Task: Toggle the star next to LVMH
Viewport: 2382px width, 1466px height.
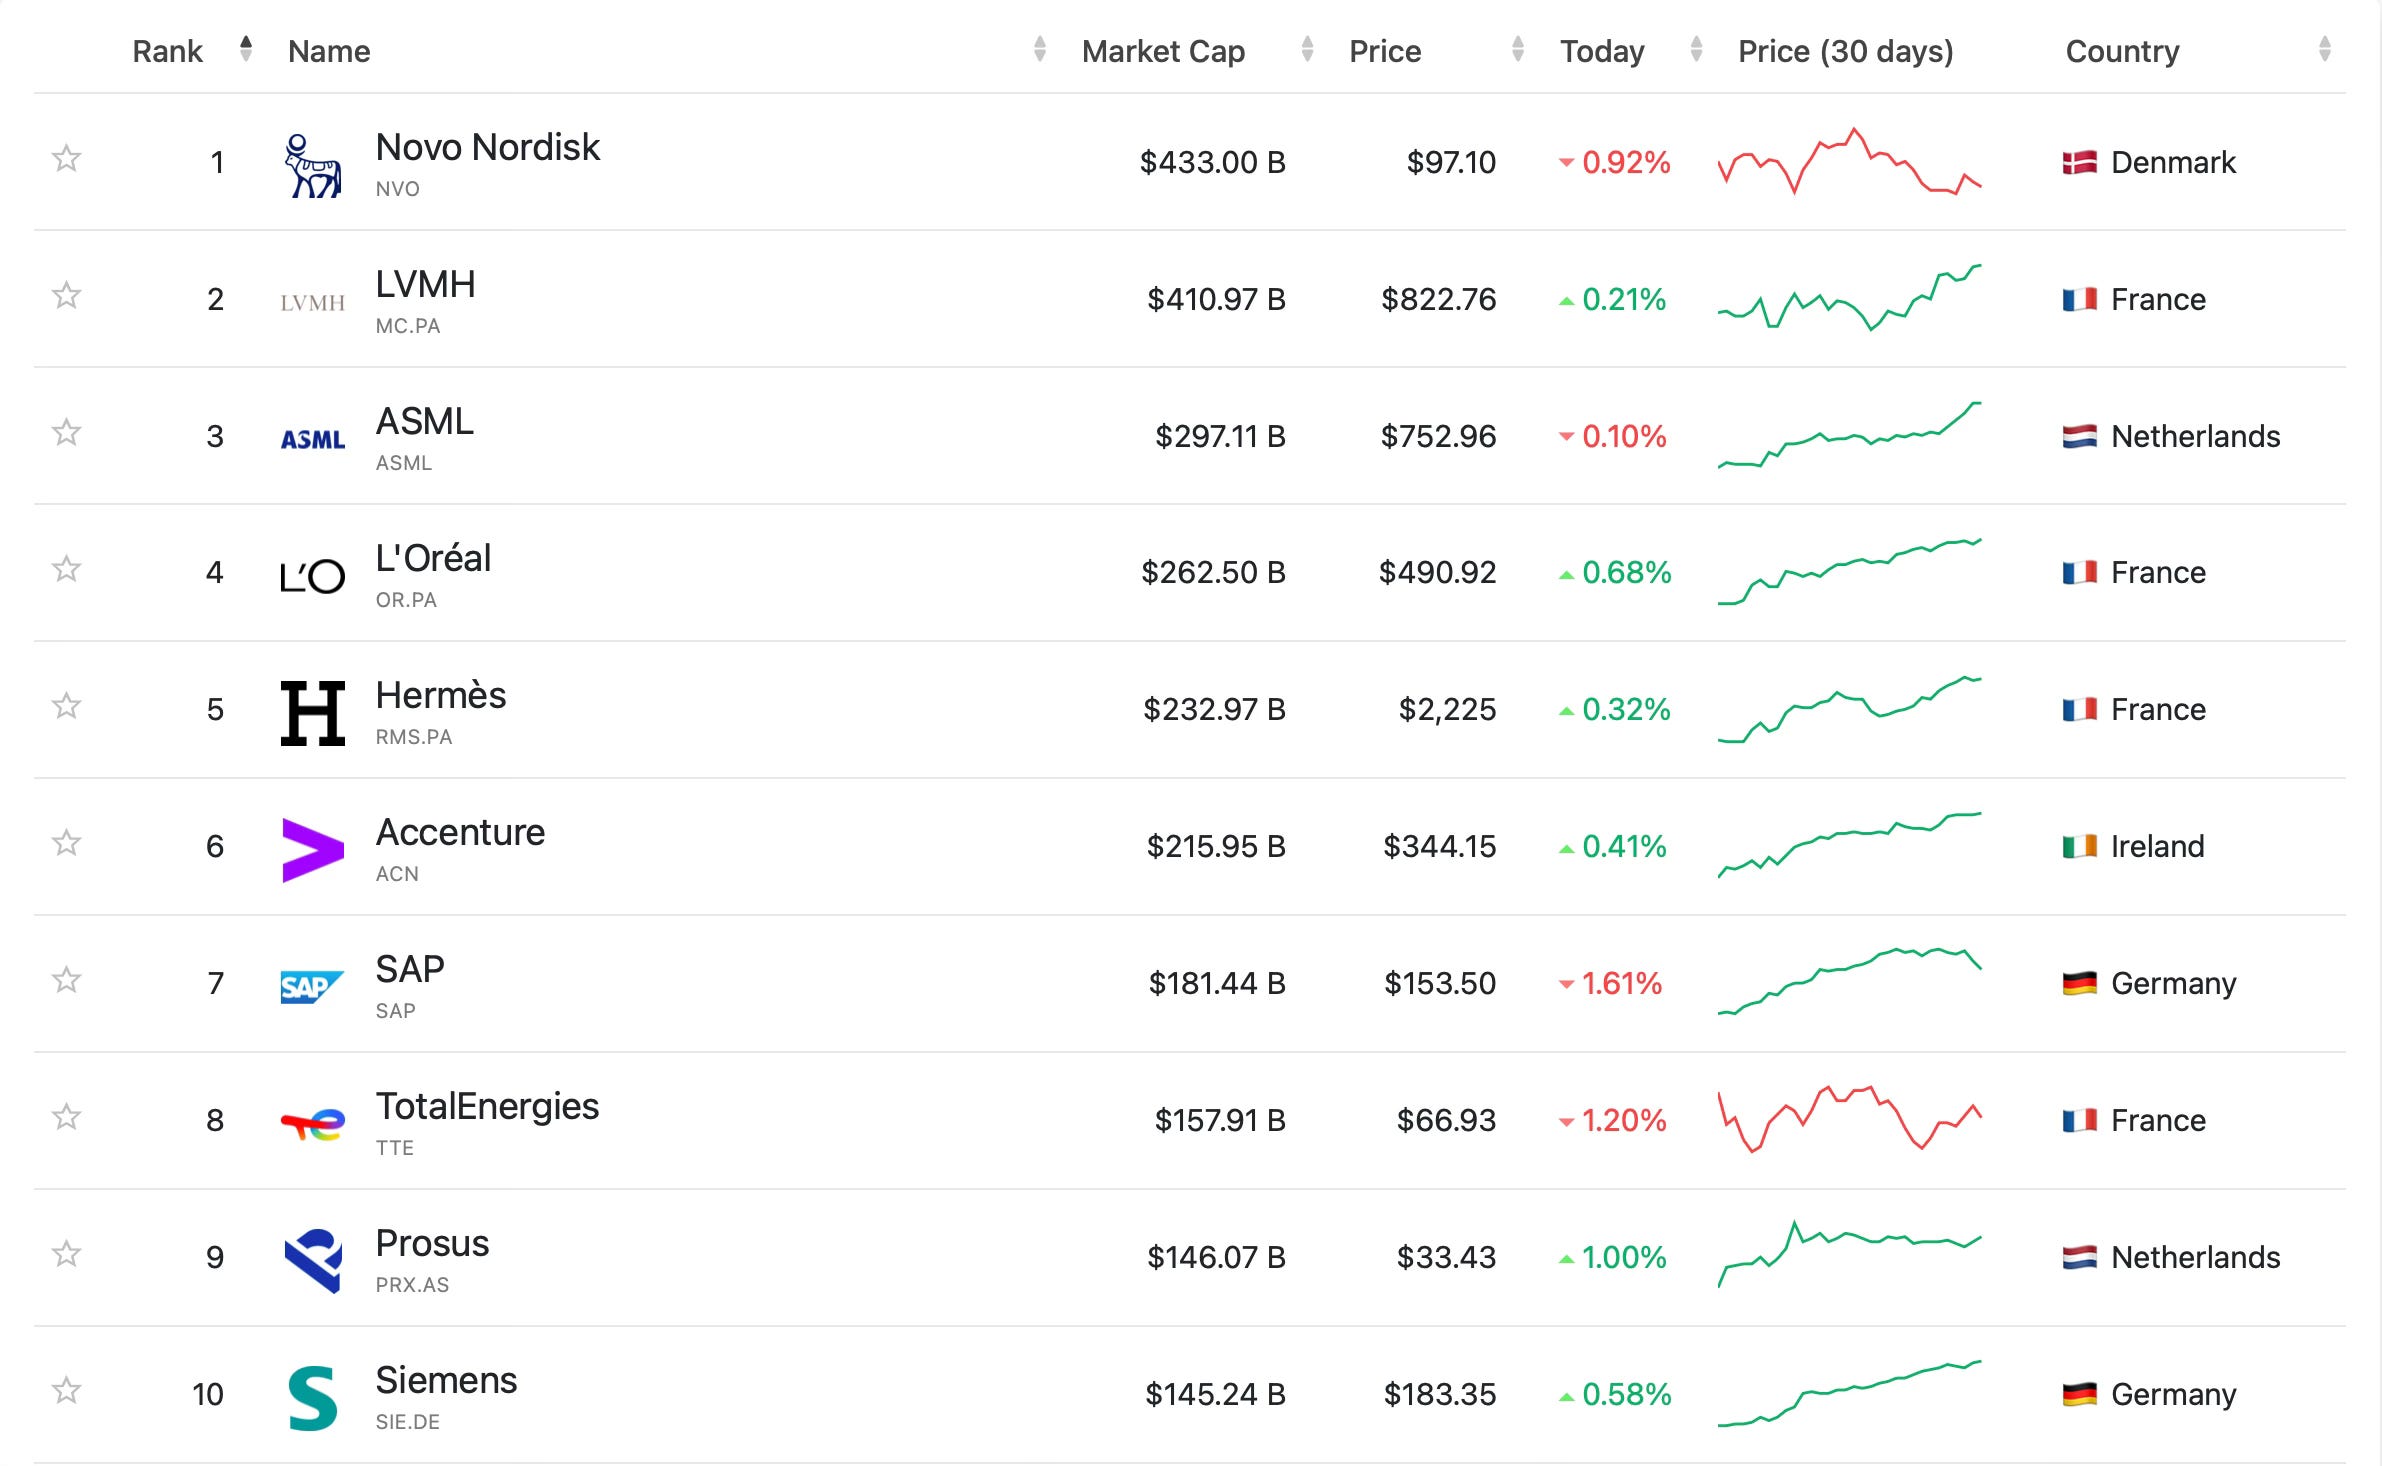Action: (x=66, y=295)
